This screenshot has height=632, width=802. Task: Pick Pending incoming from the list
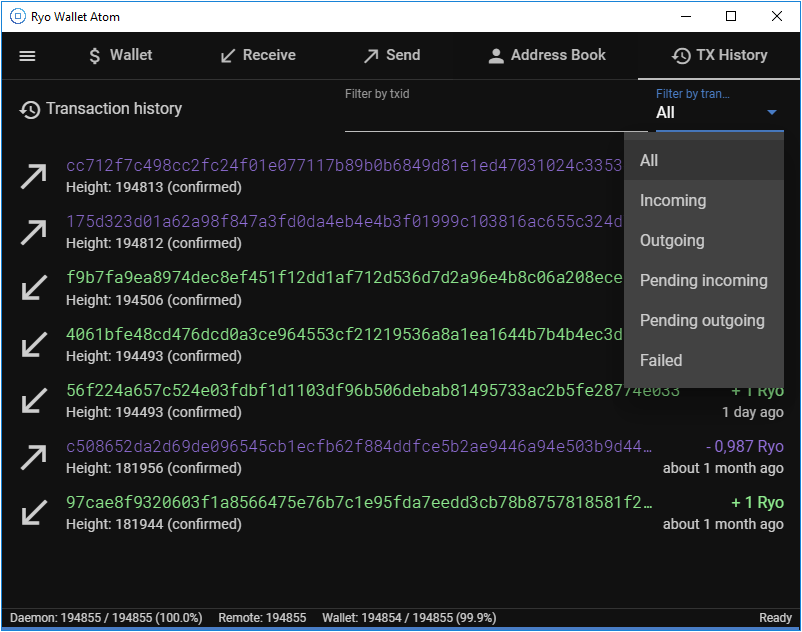click(704, 280)
